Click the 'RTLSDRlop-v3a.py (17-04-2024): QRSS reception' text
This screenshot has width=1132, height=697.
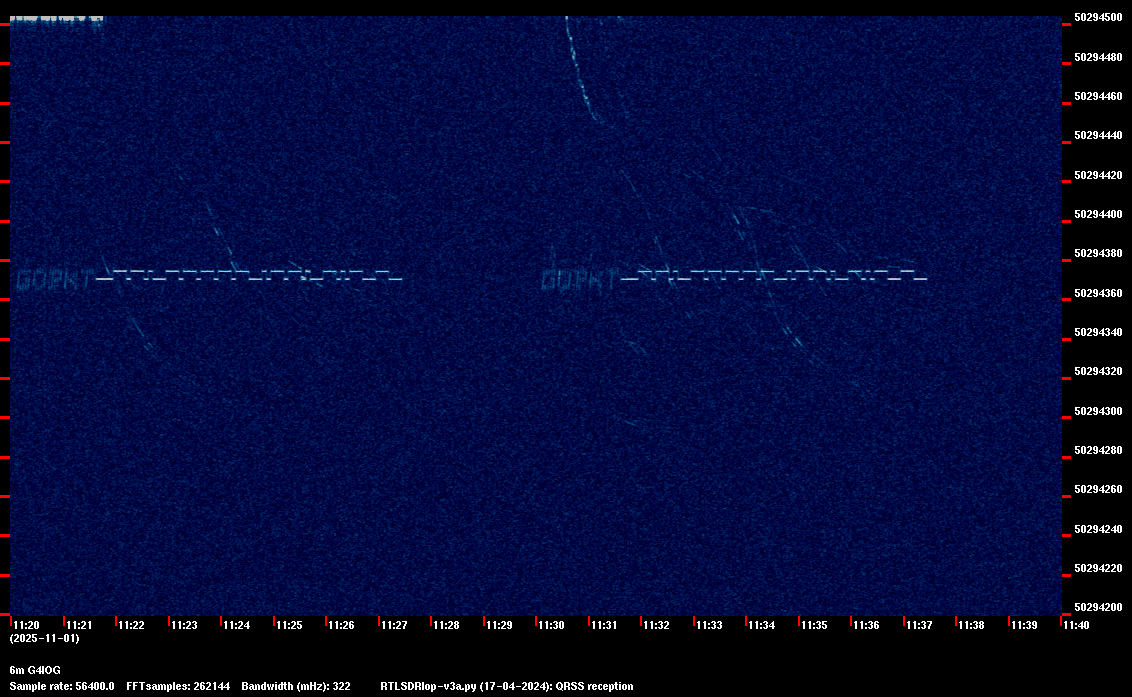click(507, 686)
